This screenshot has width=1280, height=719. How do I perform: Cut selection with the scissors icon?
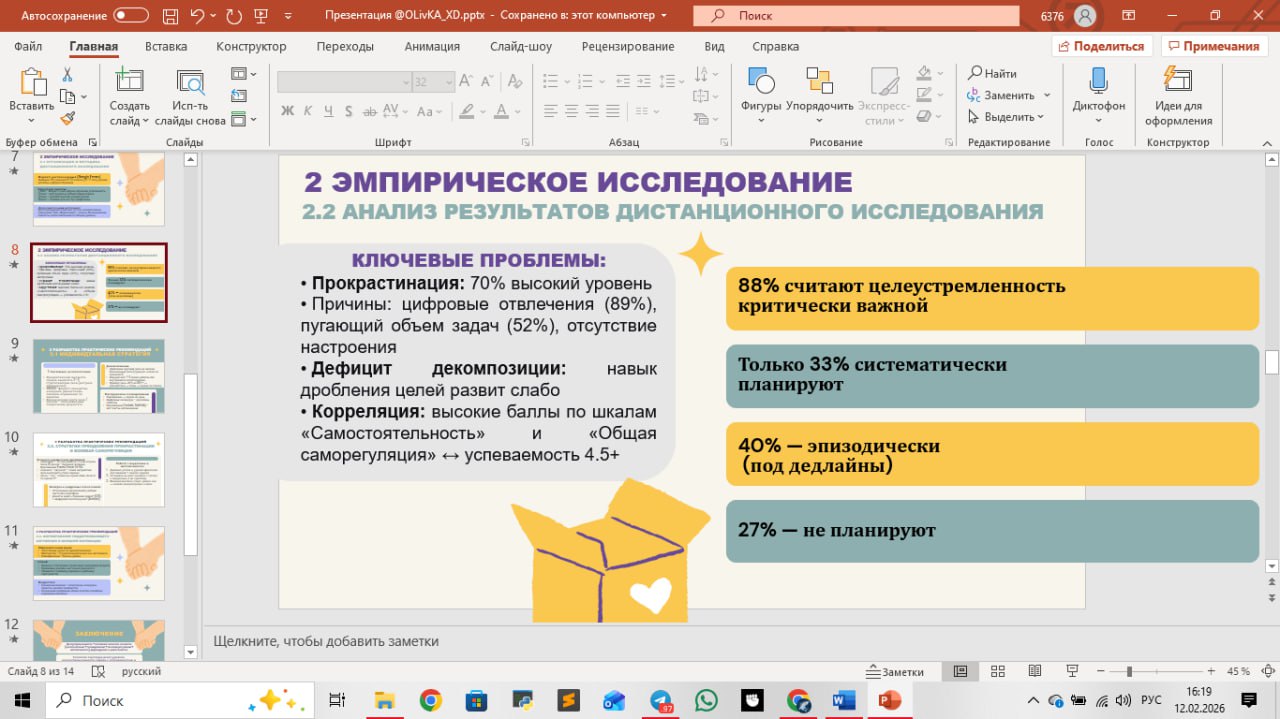tap(67, 75)
